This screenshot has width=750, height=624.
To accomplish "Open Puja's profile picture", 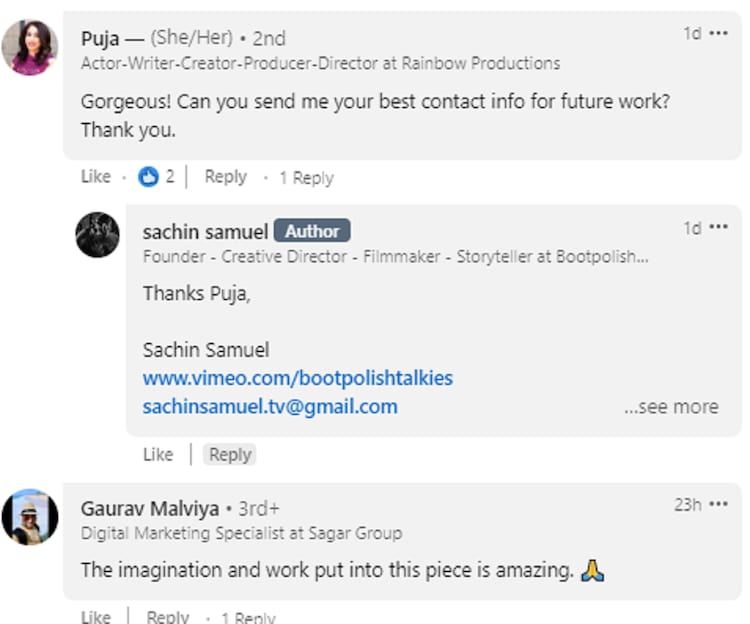I will (30, 47).
